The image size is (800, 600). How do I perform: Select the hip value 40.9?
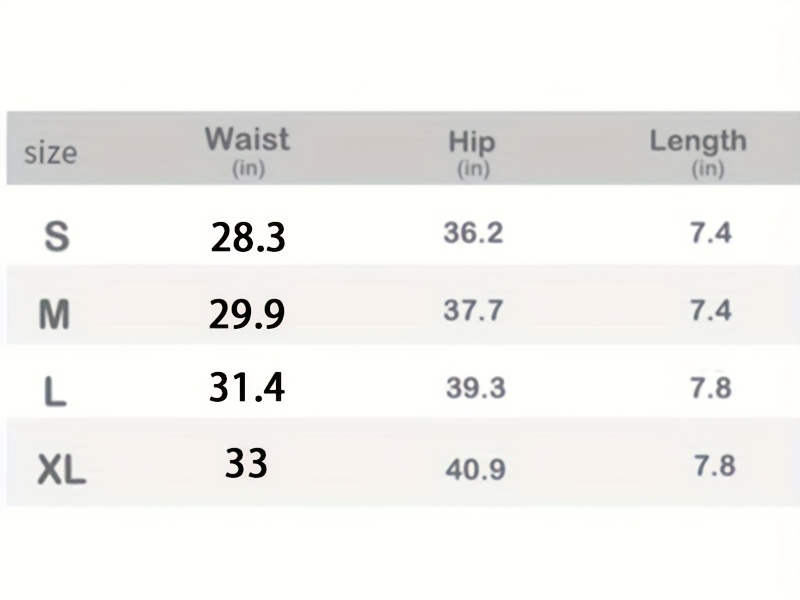coord(475,468)
